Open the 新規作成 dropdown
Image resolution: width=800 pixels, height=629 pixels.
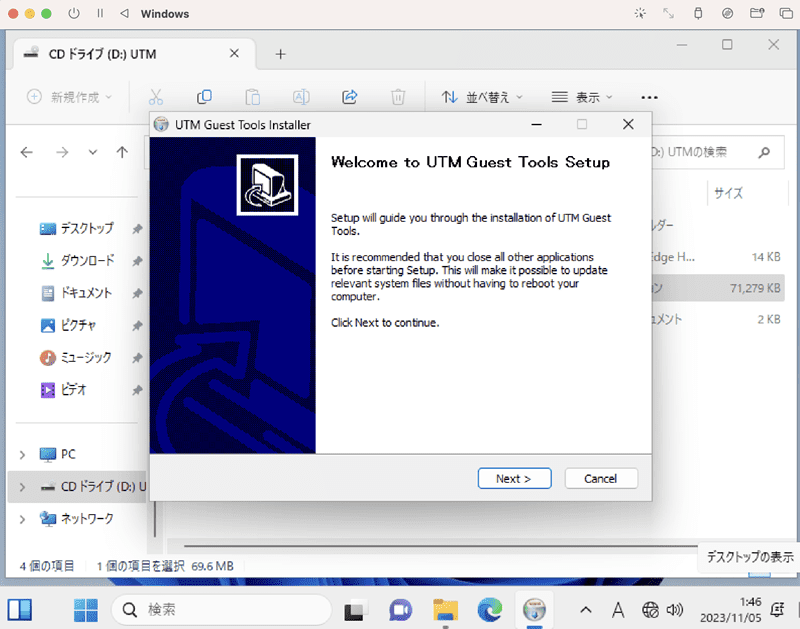coord(69,97)
